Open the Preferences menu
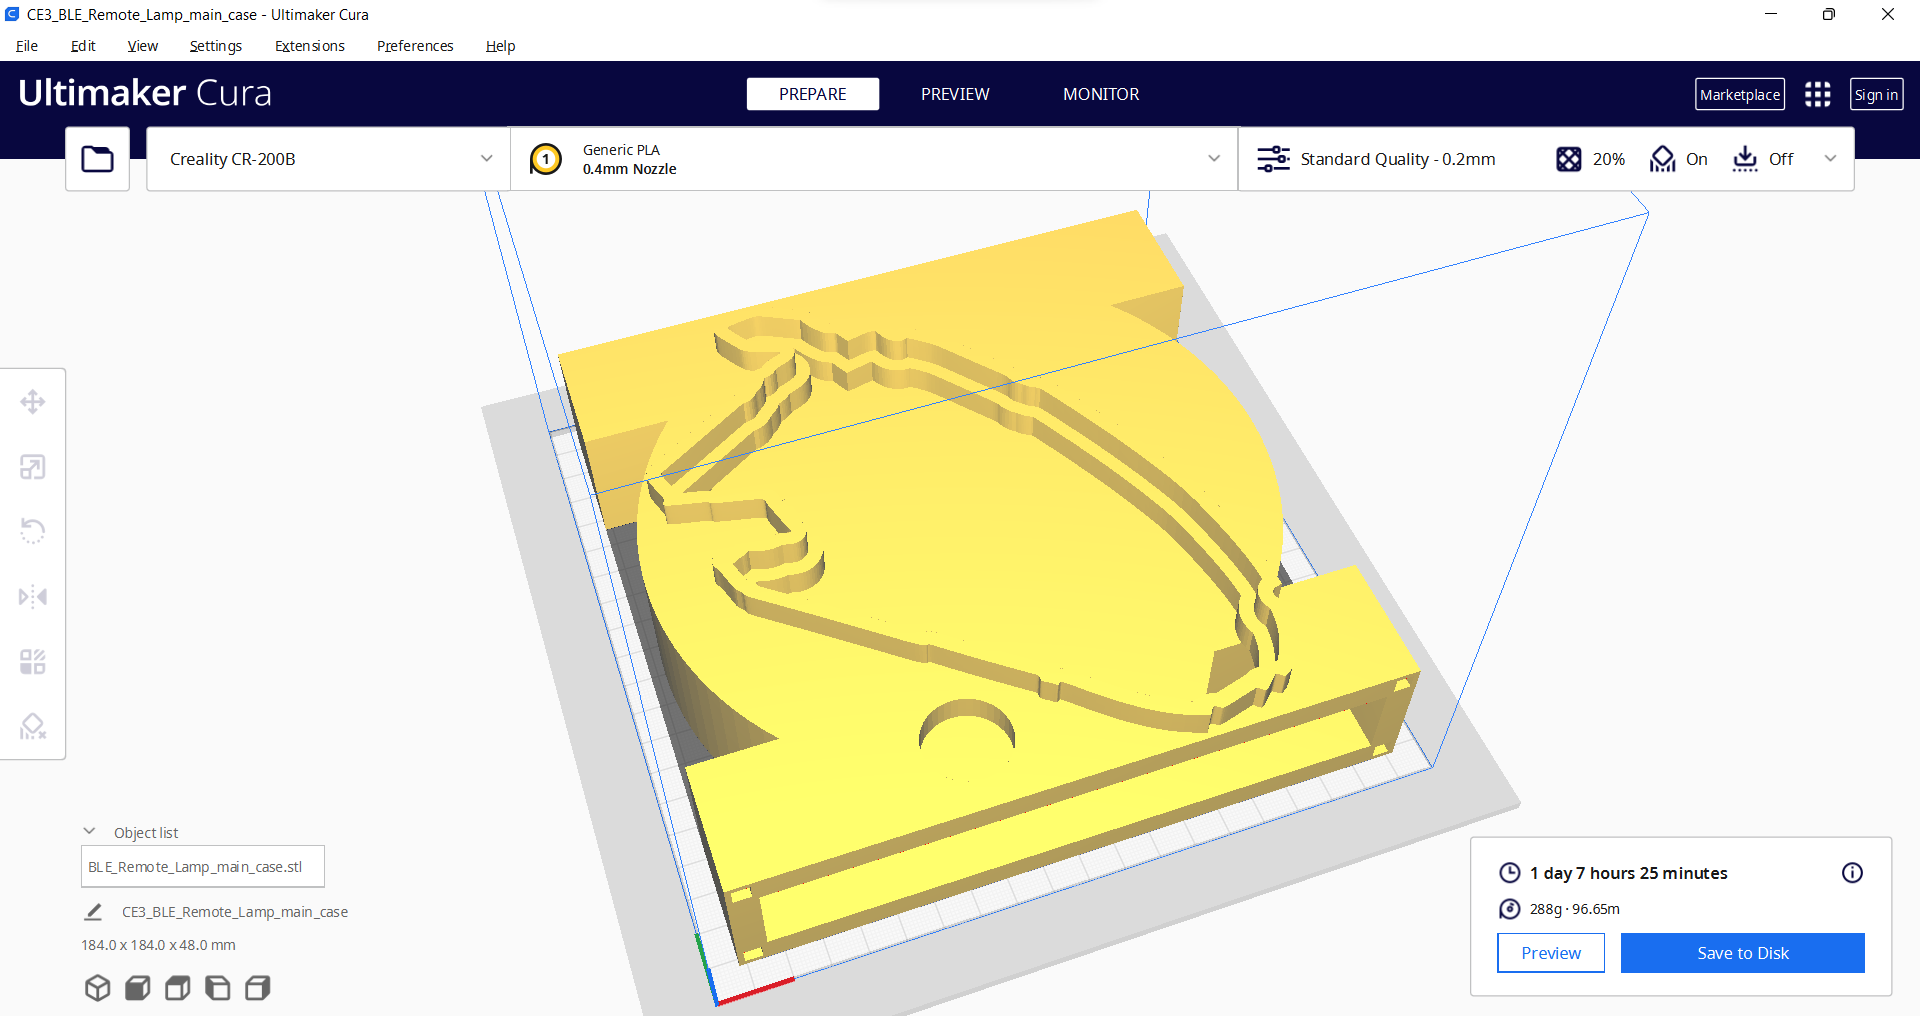Image resolution: width=1920 pixels, height=1016 pixels. pyautogui.click(x=415, y=46)
